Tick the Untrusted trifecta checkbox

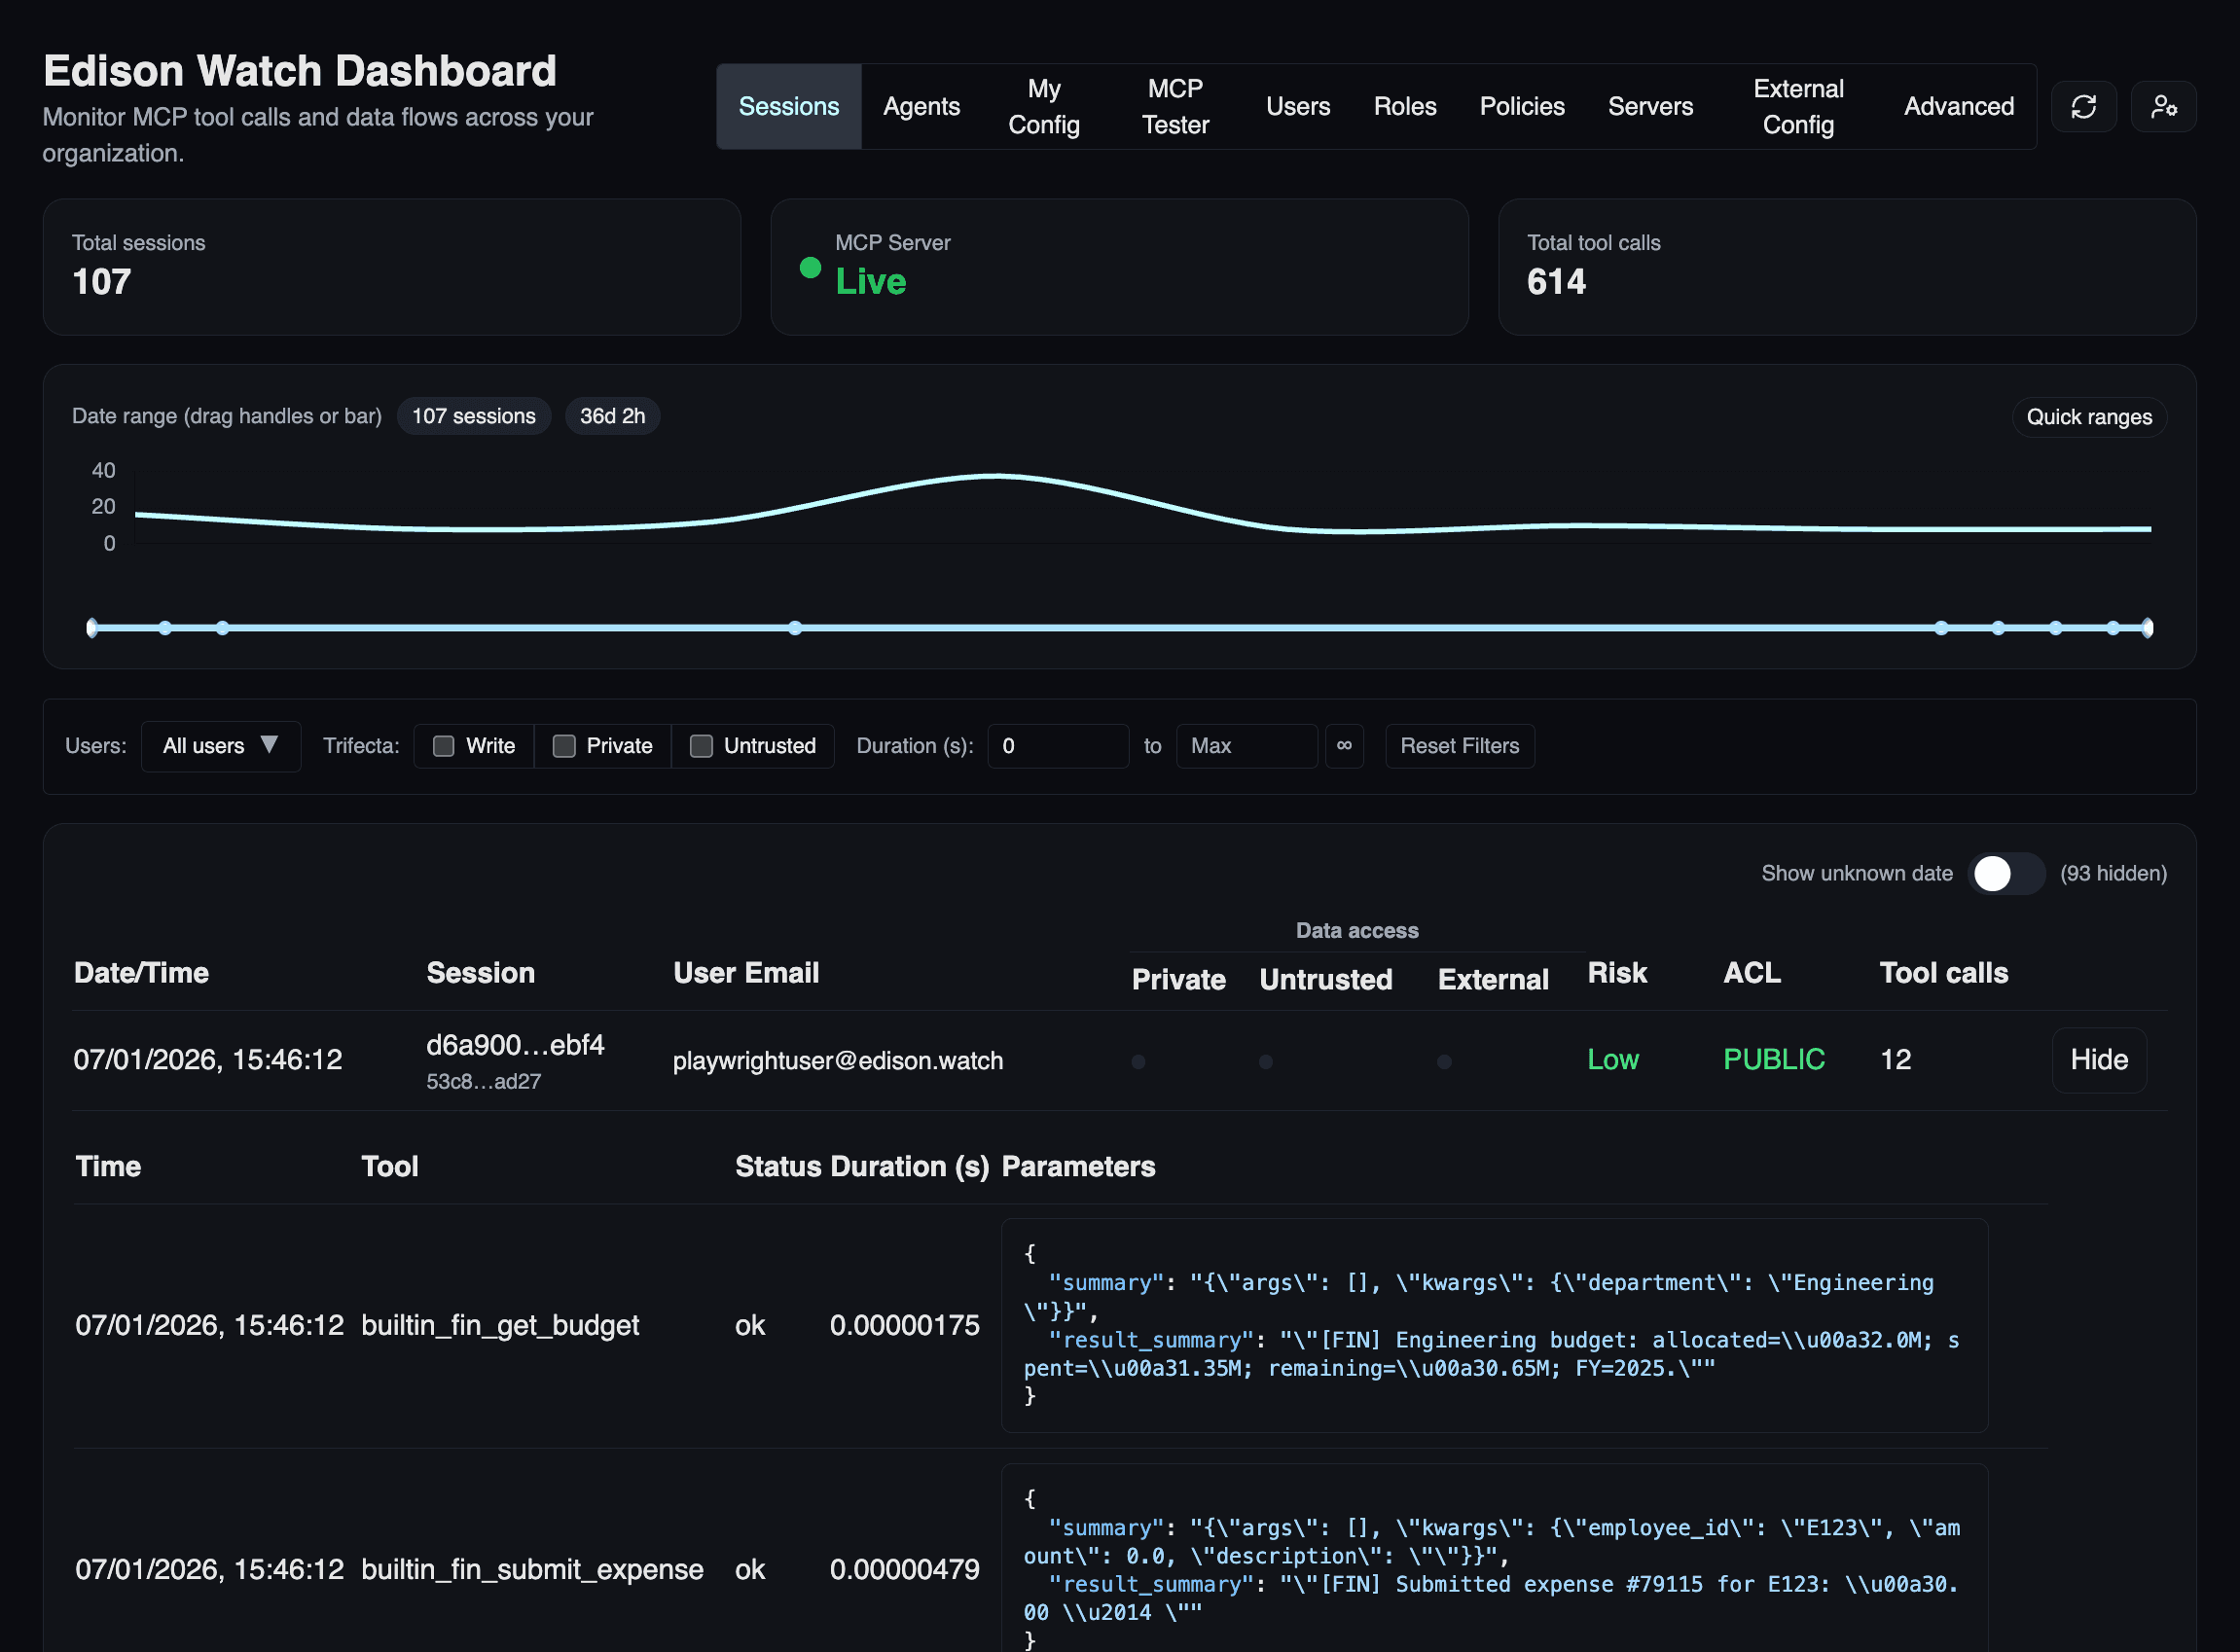coord(701,746)
